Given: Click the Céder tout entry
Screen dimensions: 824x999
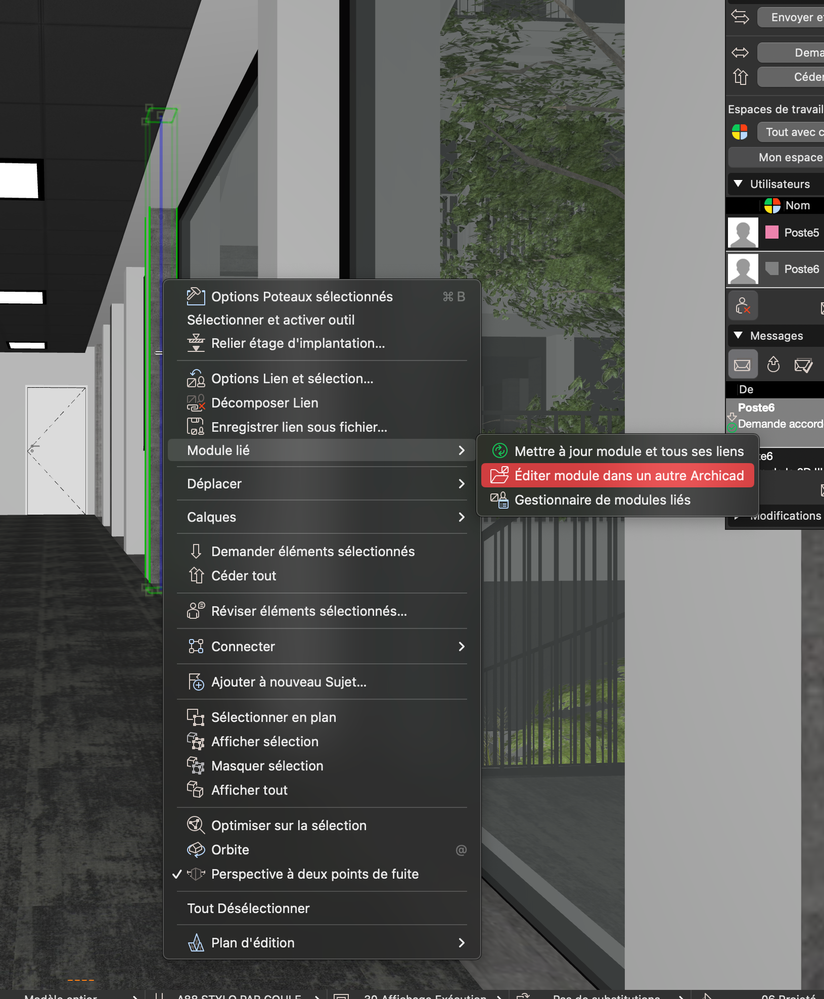Looking at the screenshot, I should tap(240, 575).
